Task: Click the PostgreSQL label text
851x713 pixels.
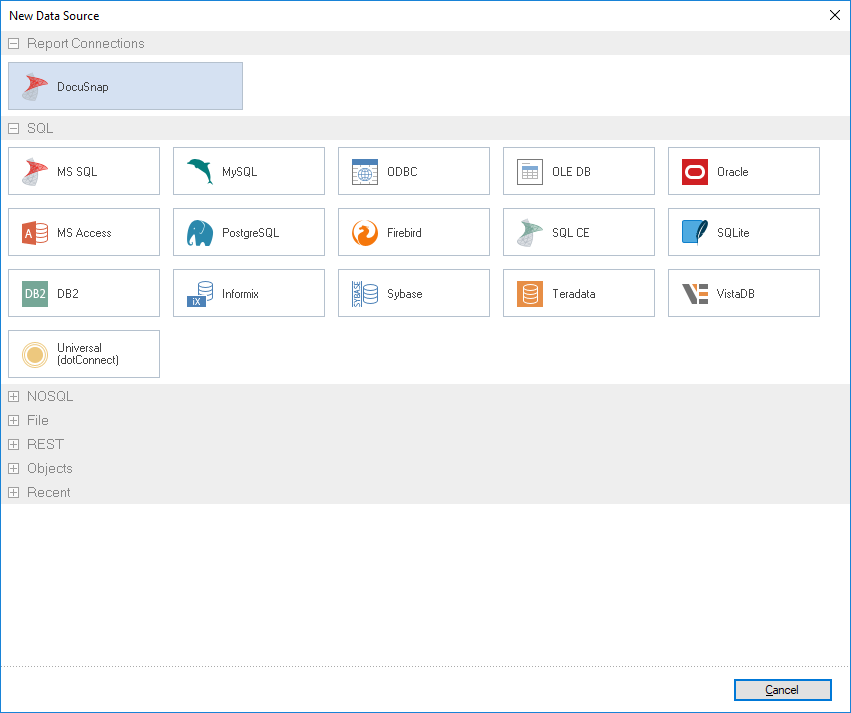Action: point(250,233)
